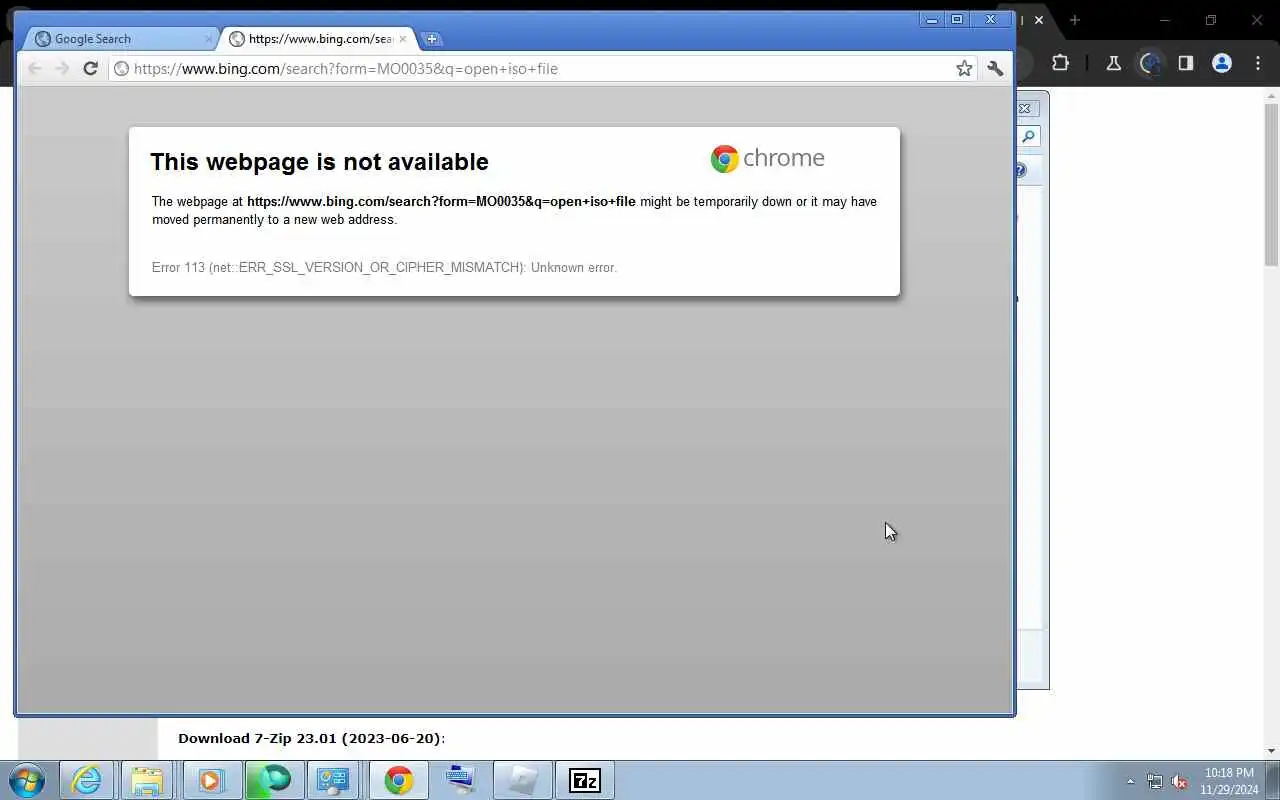
Task: Click the bold bing.com URL in error message
Action: (441, 201)
